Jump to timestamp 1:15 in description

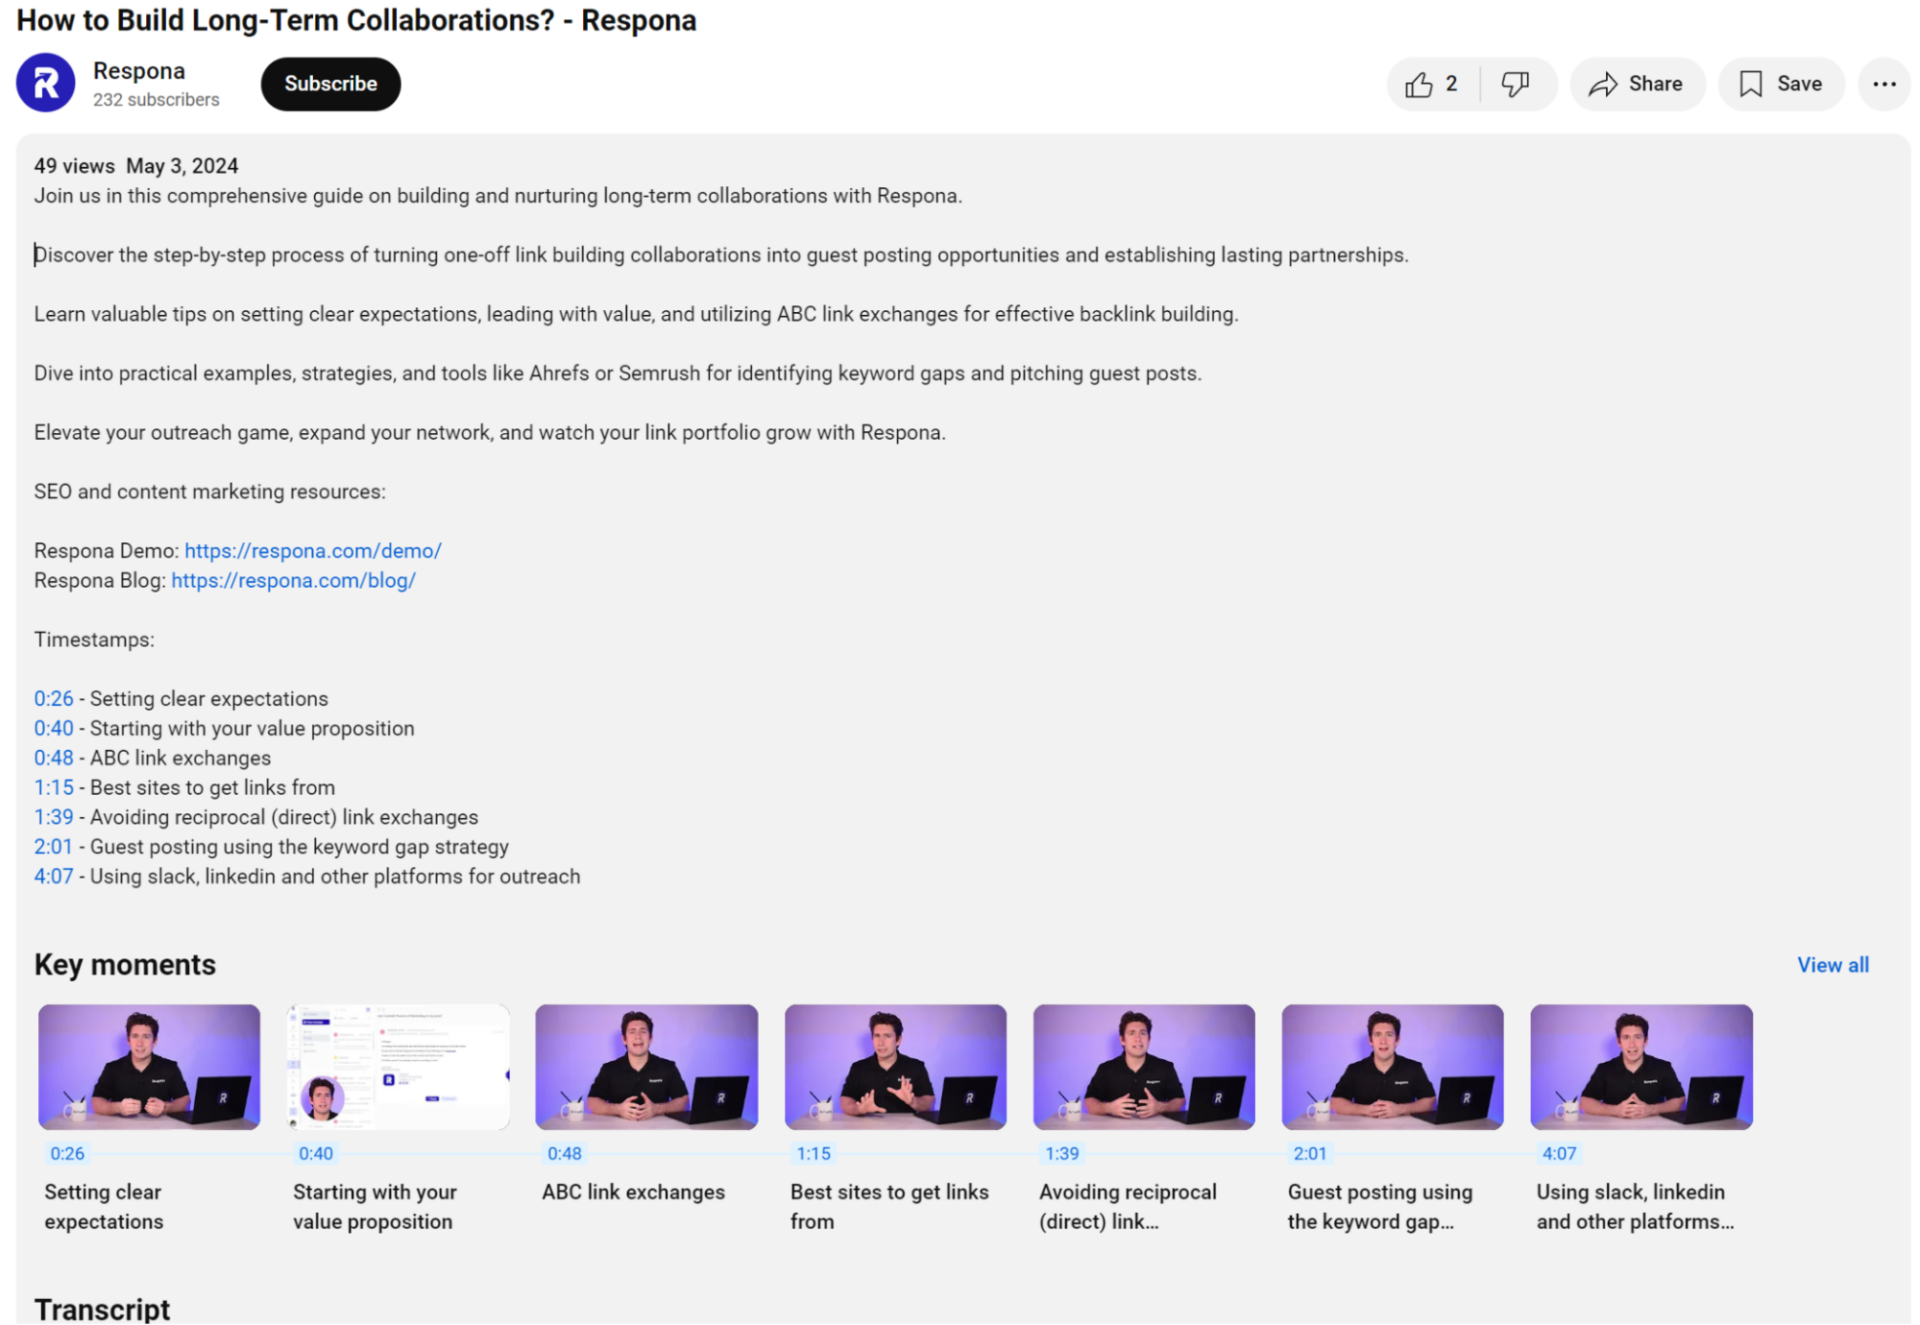click(x=54, y=788)
